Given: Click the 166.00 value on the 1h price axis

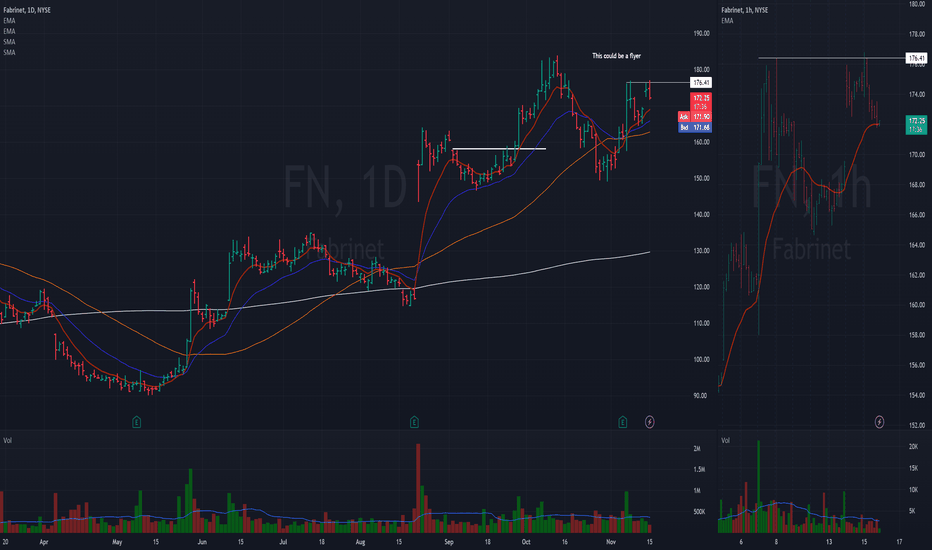Looking at the screenshot, I should 917,215.
